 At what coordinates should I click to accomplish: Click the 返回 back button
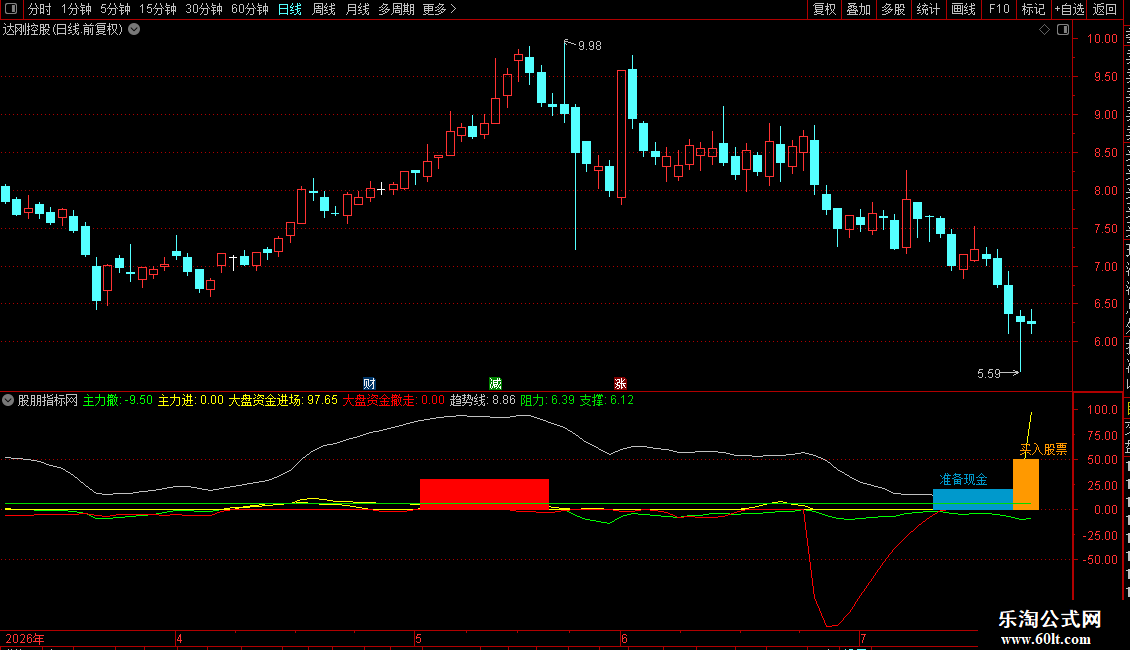[1105, 9]
